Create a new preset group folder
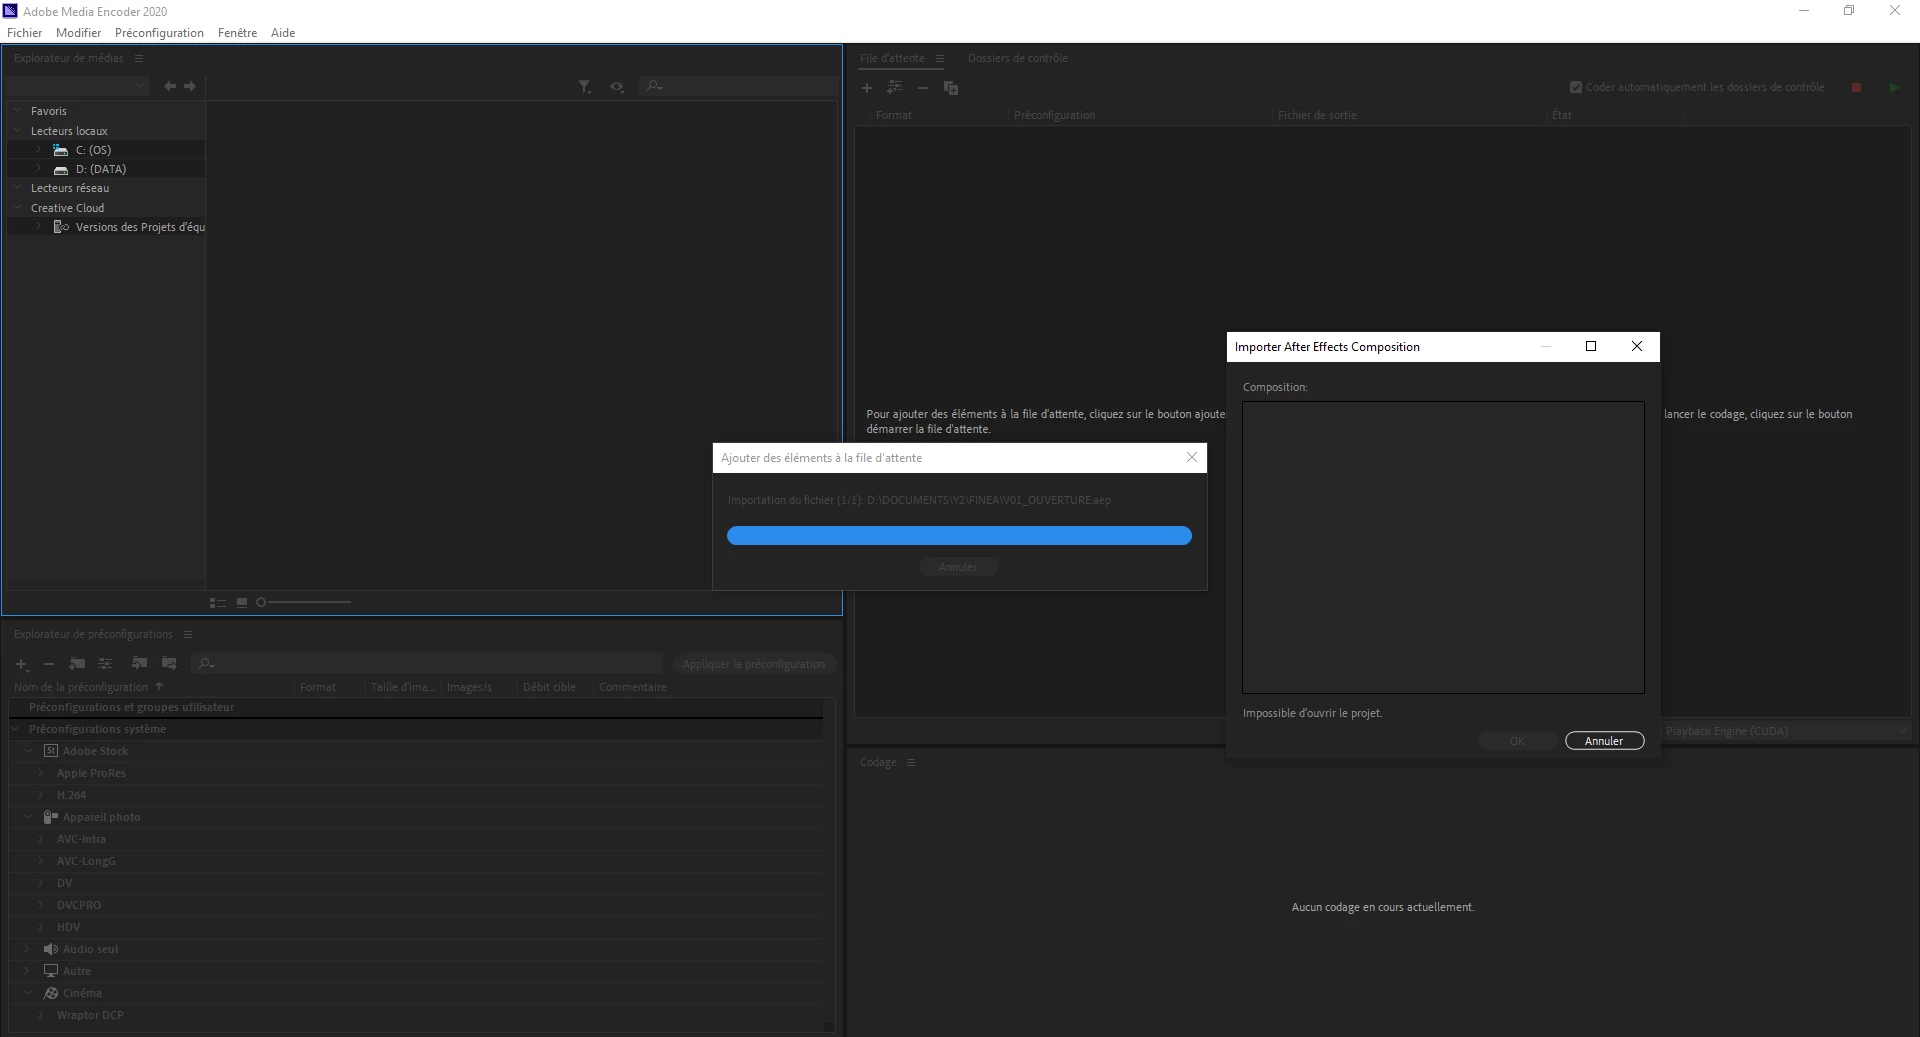This screenshot has width=1920, height=1037. [x=77, y=663]
